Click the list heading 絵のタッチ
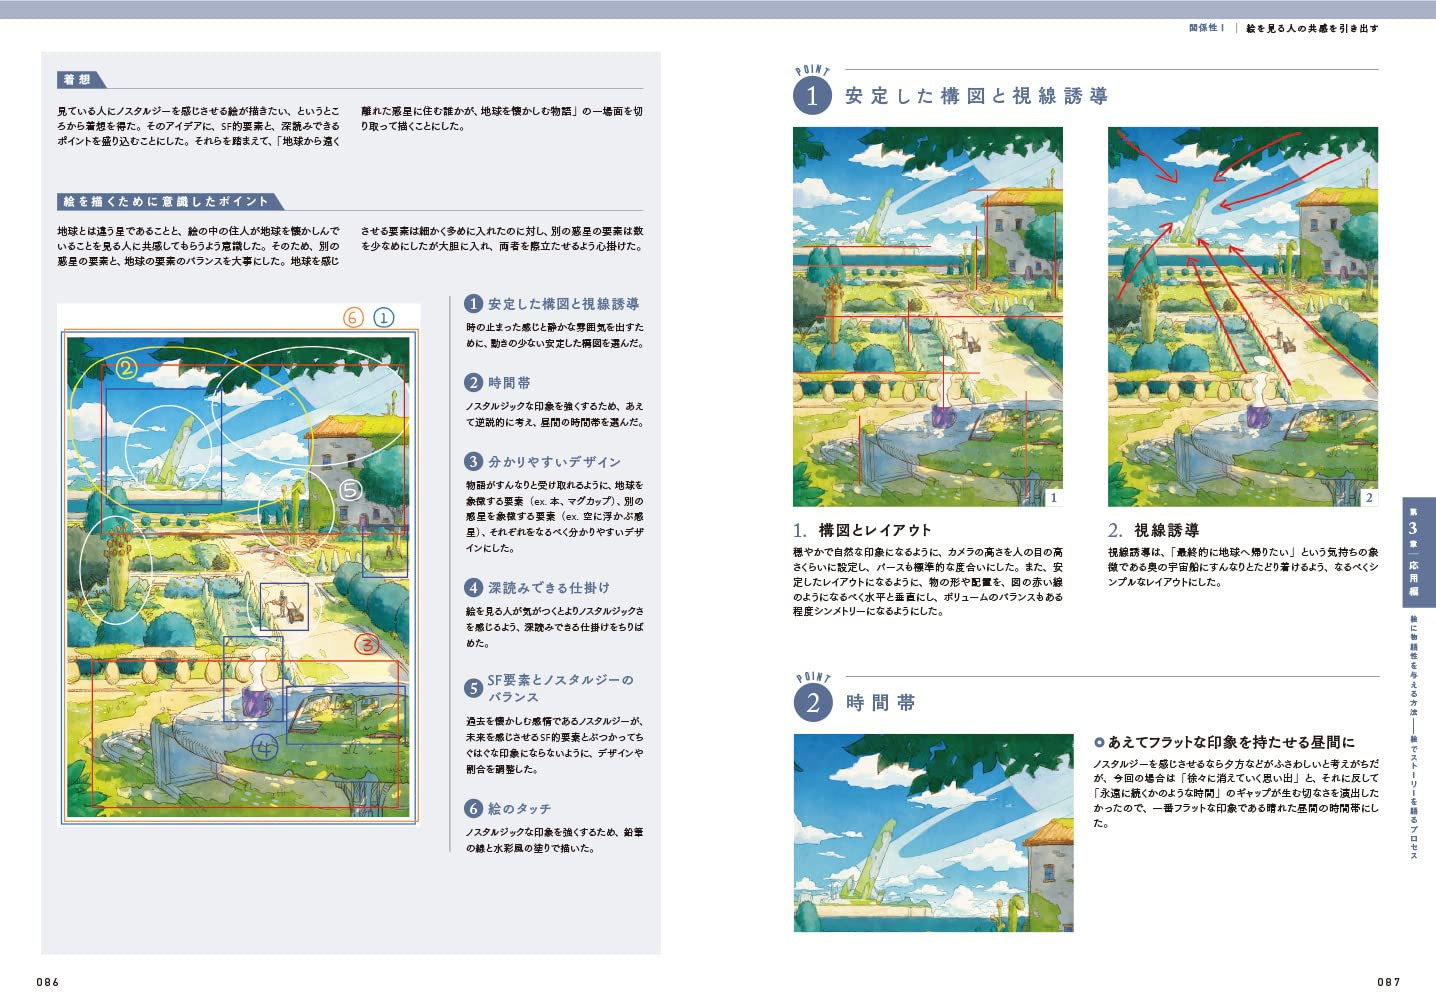Viewport: 1436px width, 1000px height. [519, 808]
